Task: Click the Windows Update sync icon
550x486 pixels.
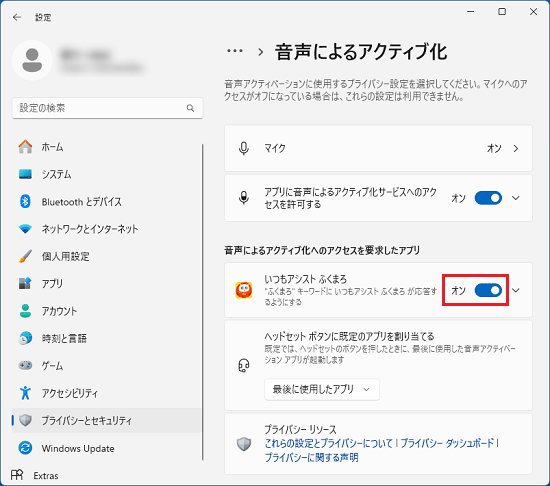Action: (x=25, y=448)
